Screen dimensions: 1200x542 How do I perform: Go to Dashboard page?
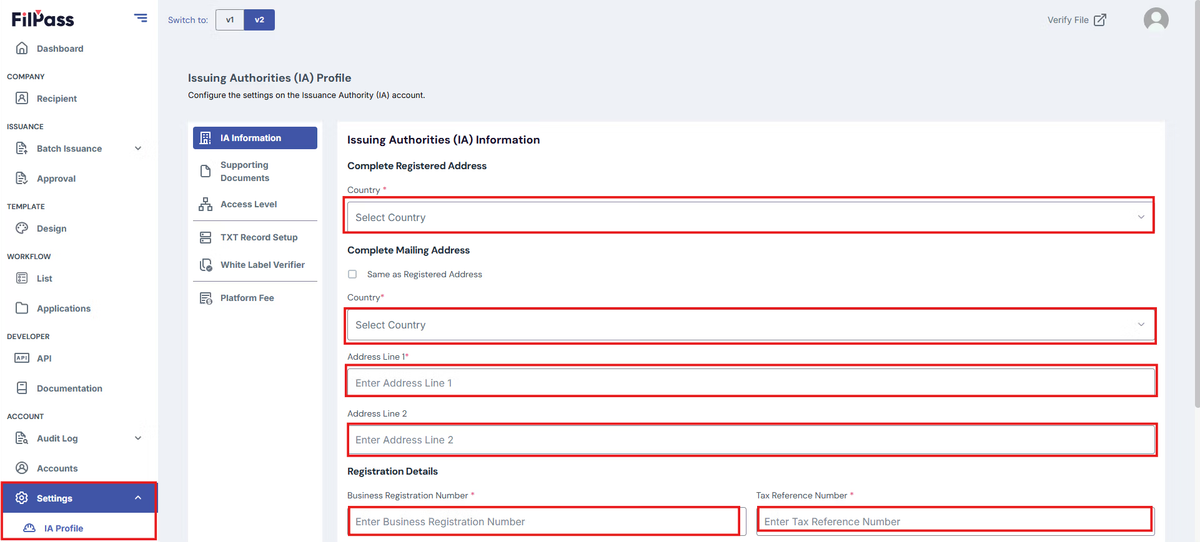60,48
